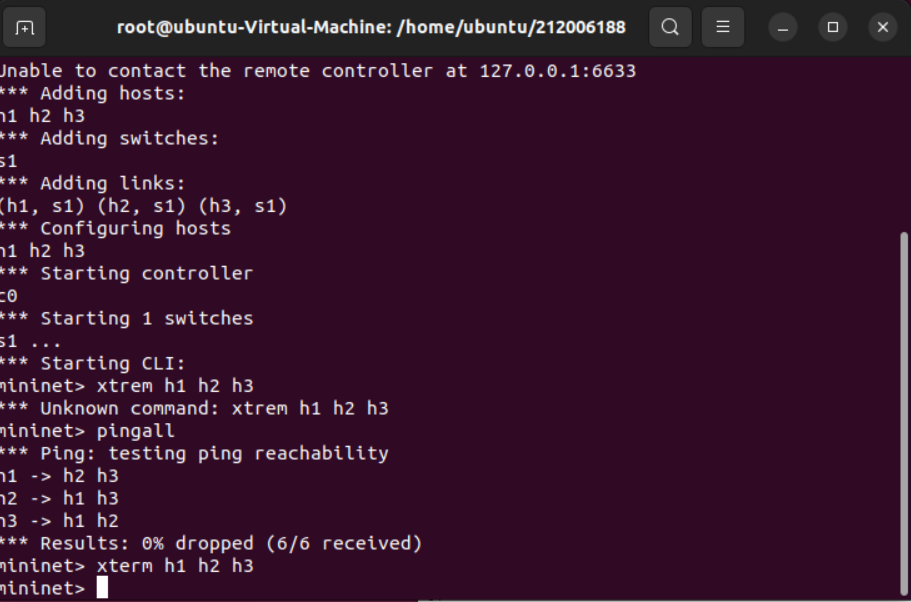Open a new terminal tab
Viewport: 911px width, 602px height.
coord(24,27)
